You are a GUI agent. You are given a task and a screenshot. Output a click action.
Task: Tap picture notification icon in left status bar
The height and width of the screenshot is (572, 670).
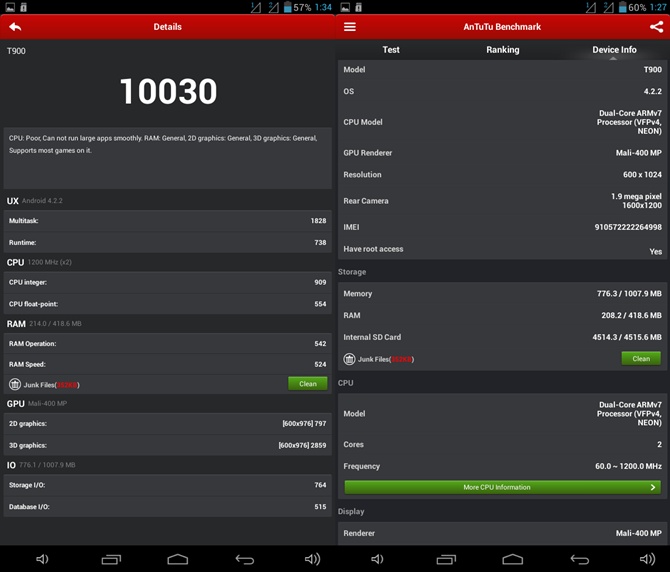tap(10, 7)
